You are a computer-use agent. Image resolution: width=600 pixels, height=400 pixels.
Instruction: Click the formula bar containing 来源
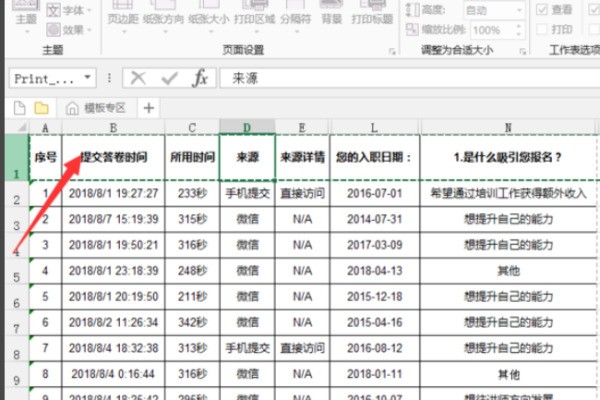coord(409,78)
